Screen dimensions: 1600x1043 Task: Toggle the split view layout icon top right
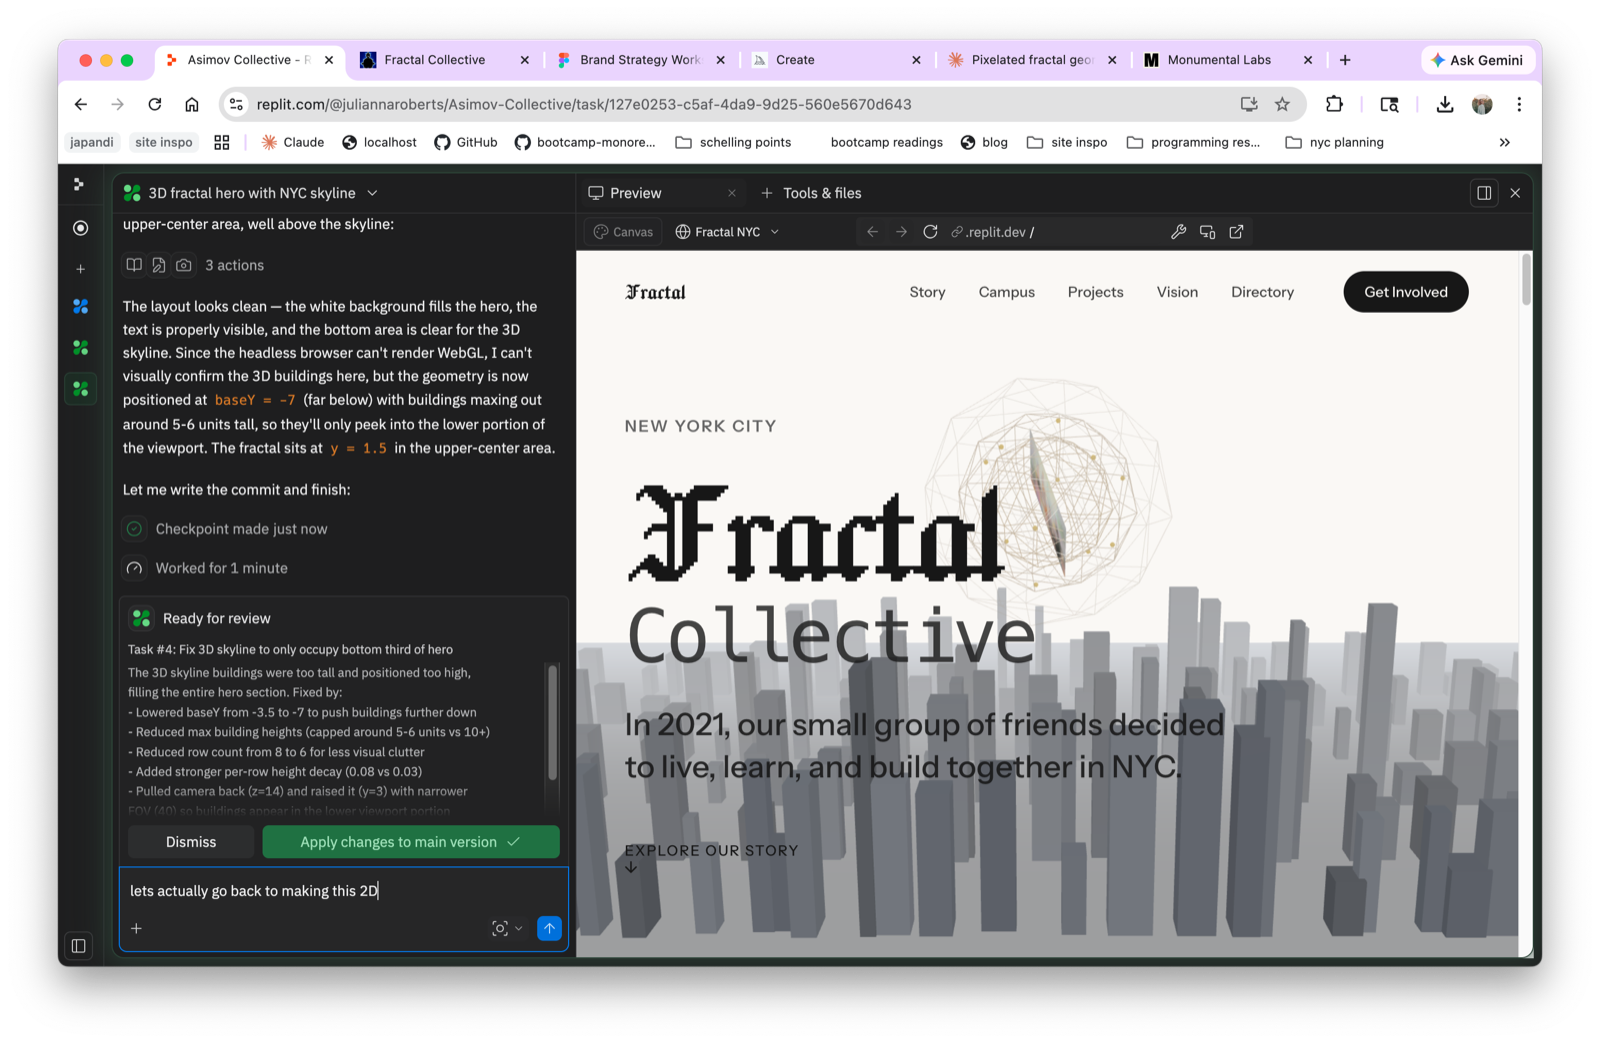[x=1484, y=192]
